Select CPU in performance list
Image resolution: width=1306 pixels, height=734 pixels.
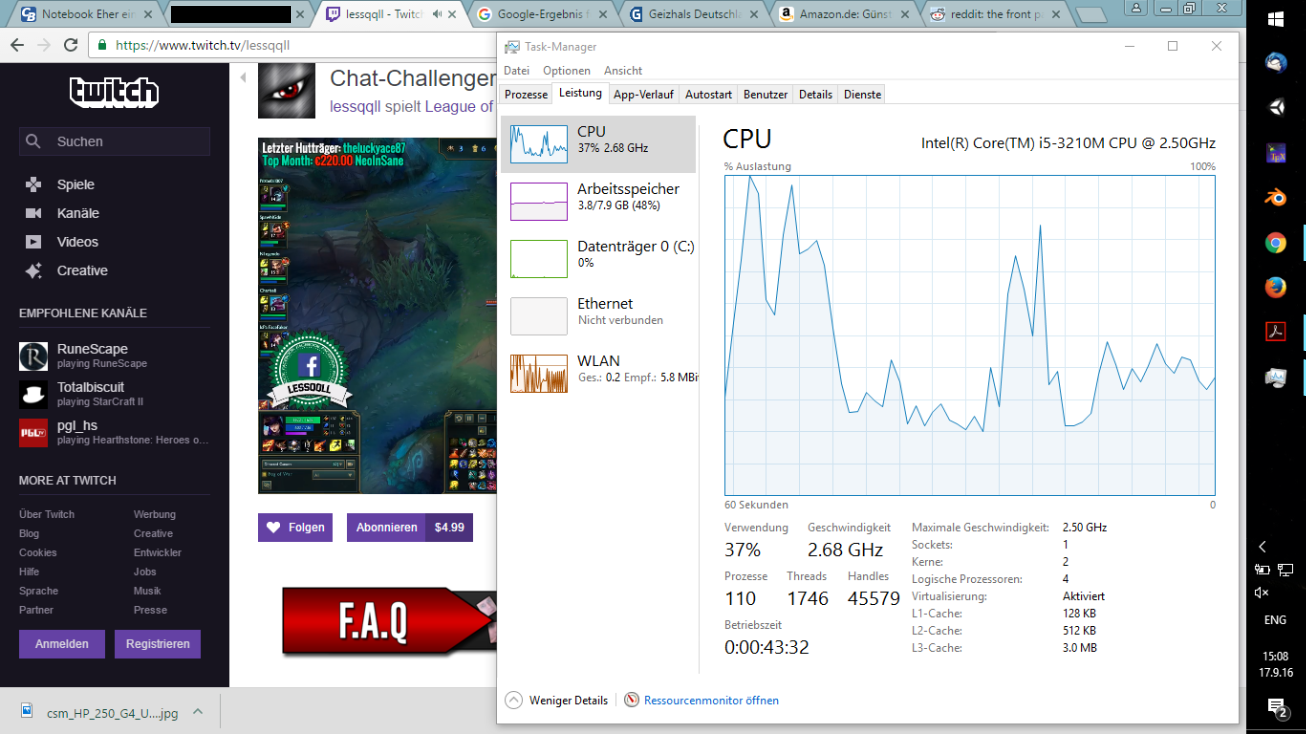598,144
